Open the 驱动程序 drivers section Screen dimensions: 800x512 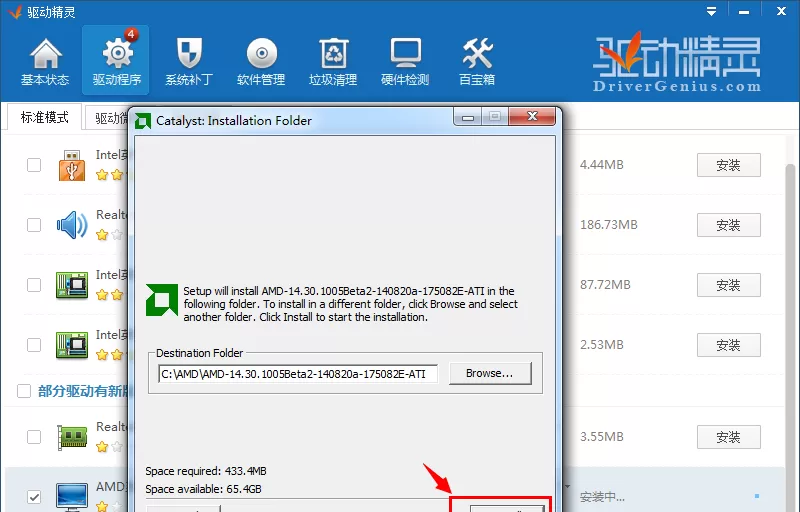click(116, 60)
